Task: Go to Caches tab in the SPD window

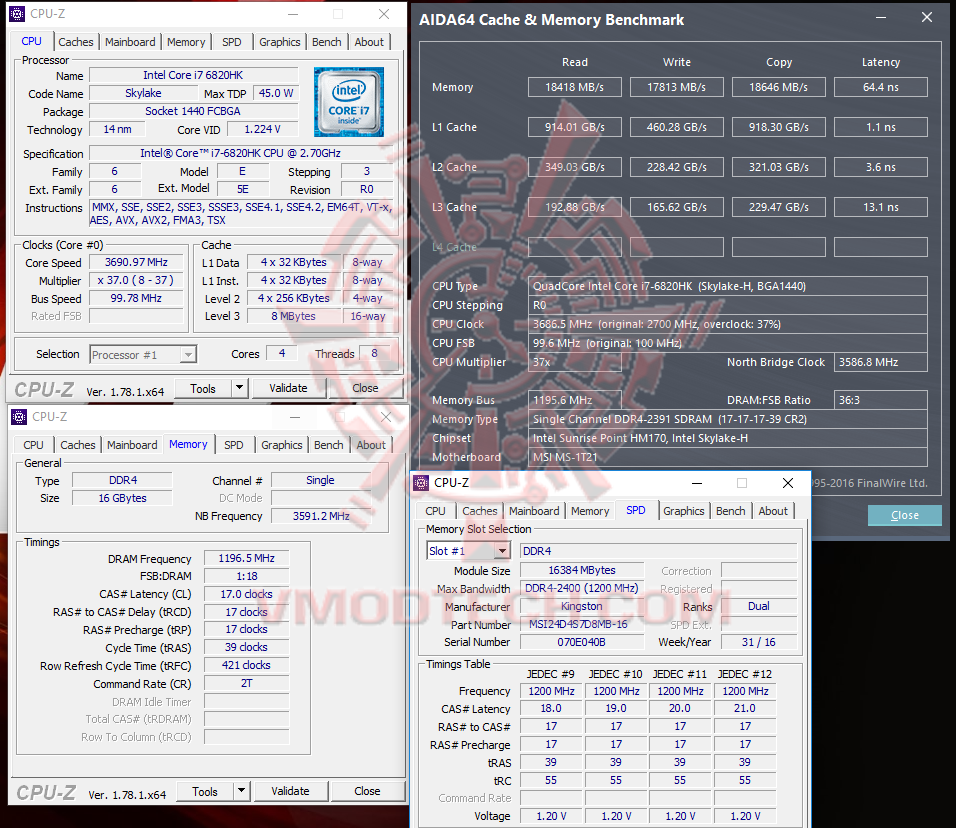Action: pyautogui.click(x=479, y=511)
